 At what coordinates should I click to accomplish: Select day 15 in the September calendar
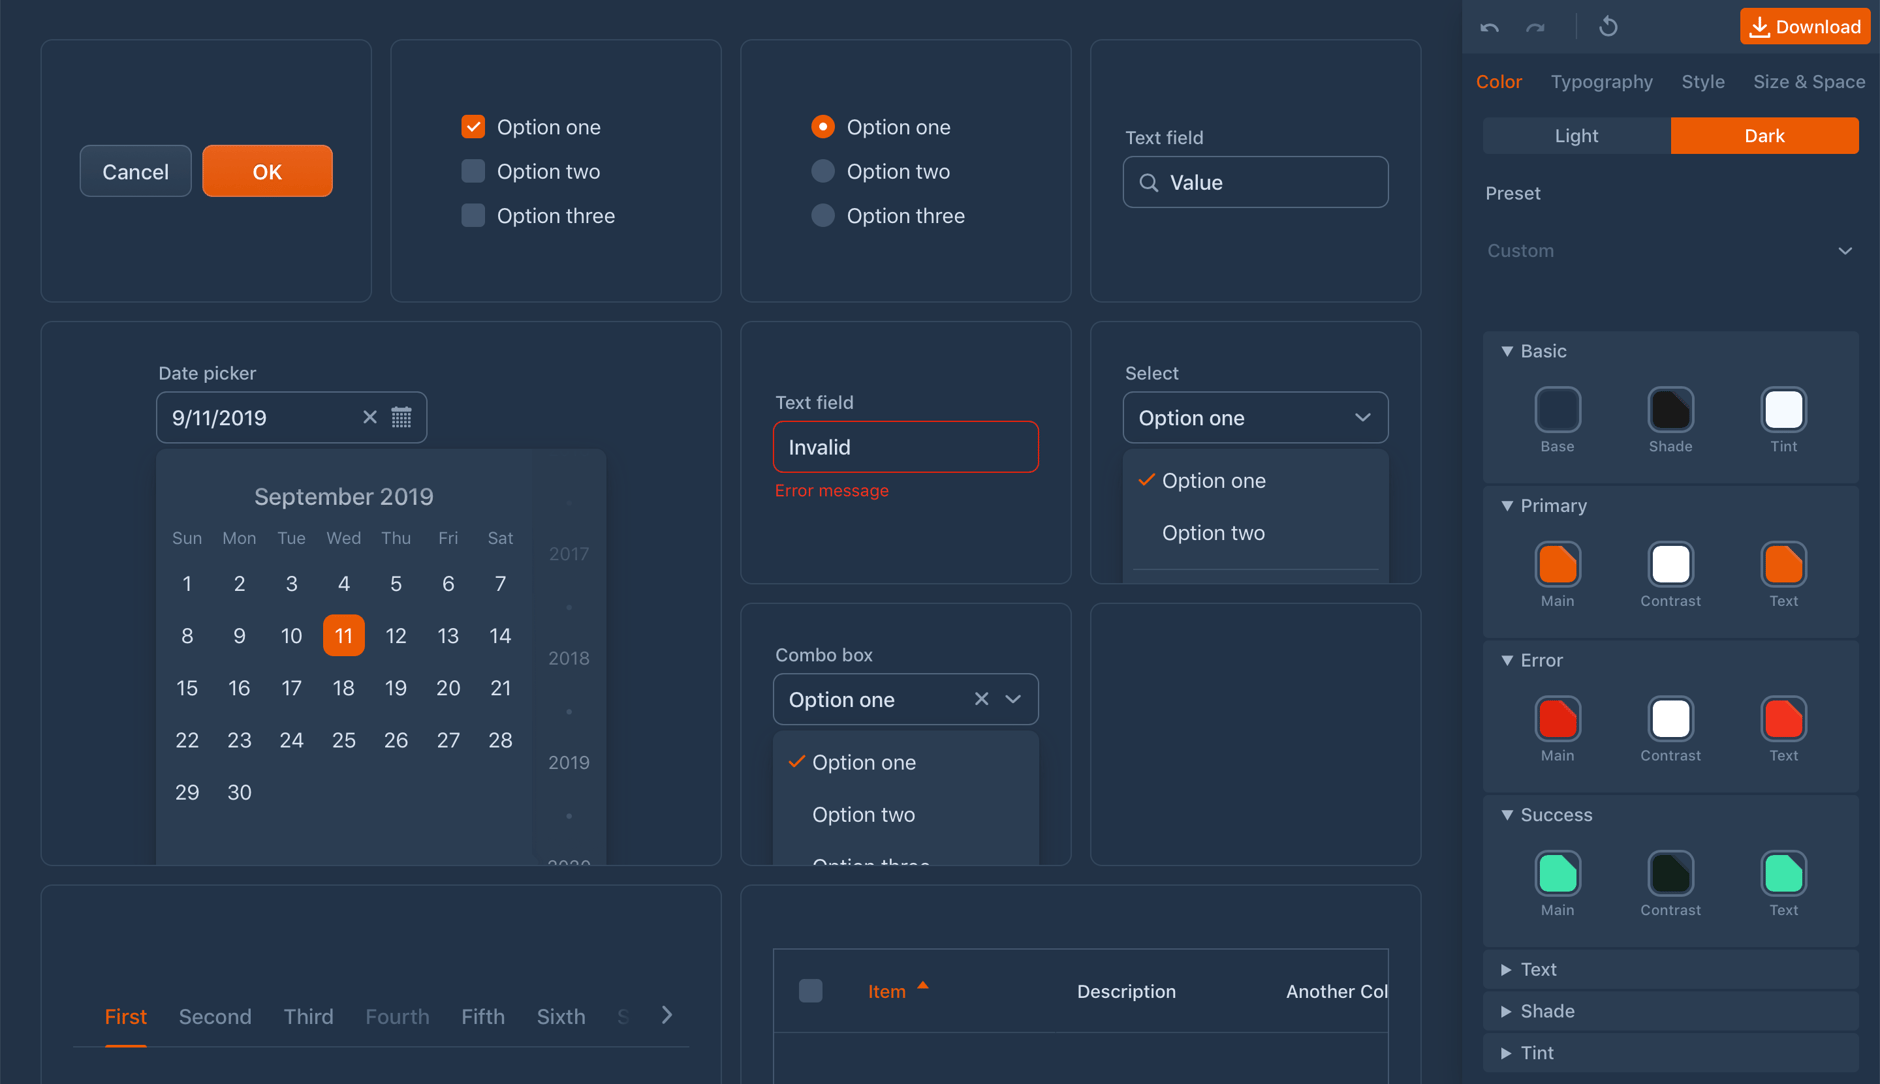click(187, 687)
